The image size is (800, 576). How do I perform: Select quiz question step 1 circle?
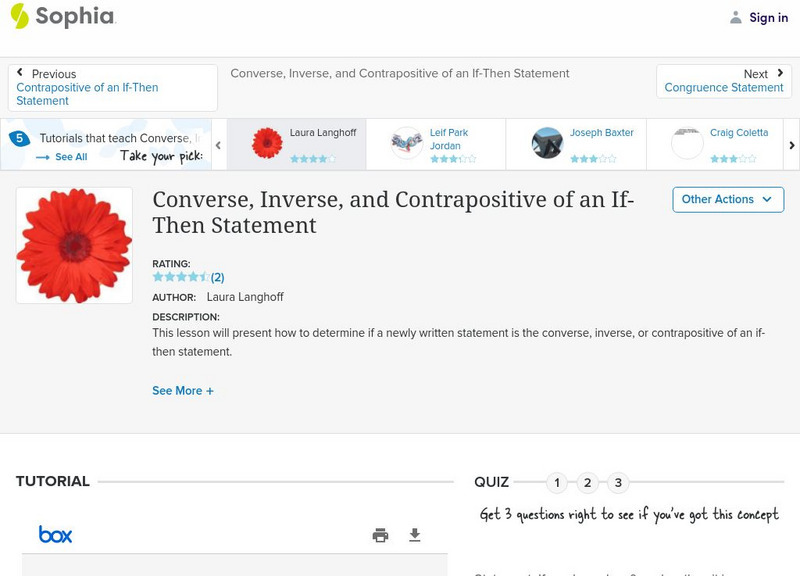click(x=557, y=482)
